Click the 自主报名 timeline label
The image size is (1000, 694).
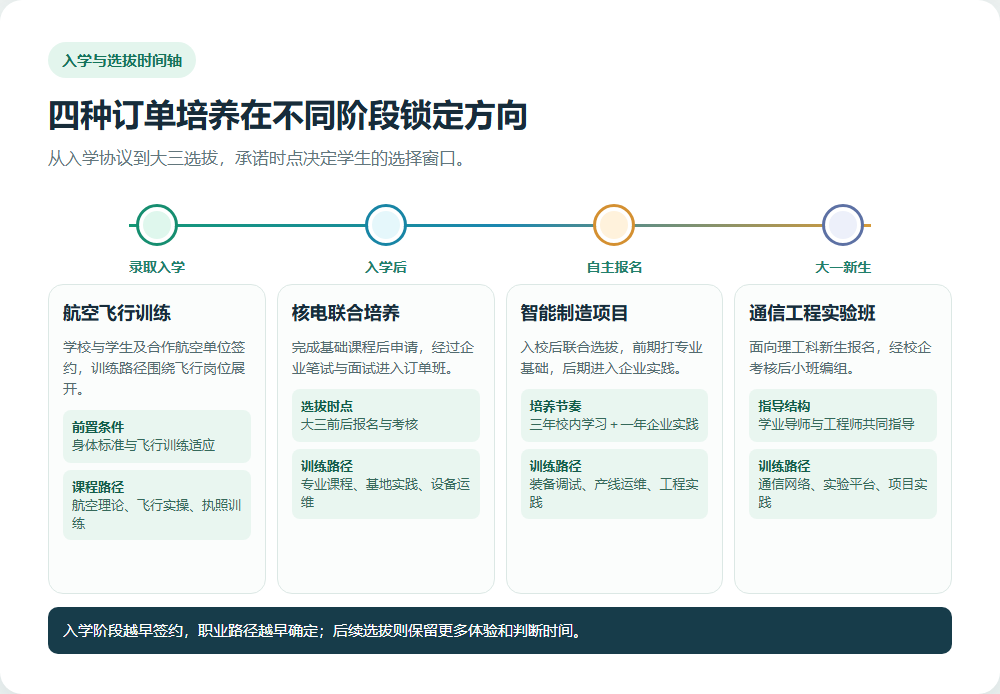(x=614, y=267)
